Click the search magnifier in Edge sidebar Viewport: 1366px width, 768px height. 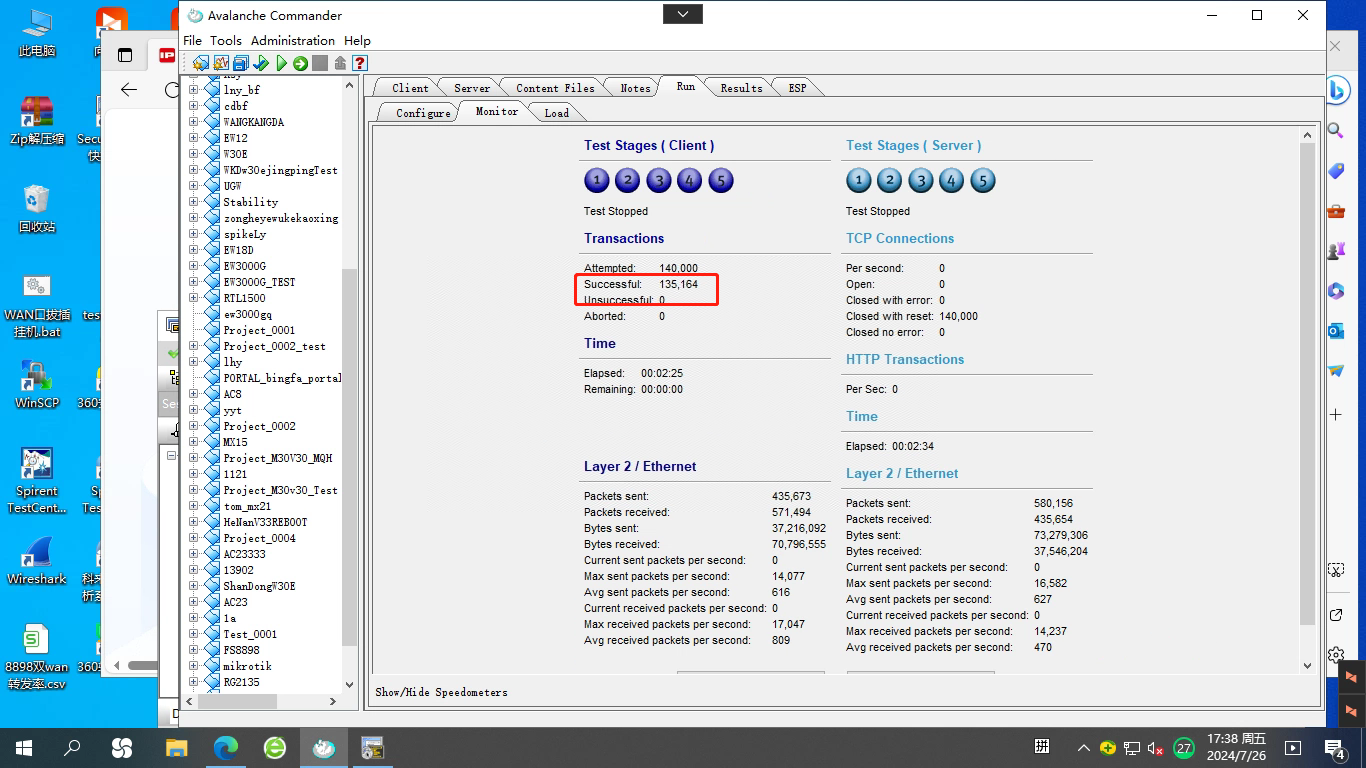(x=1336, y=130)
